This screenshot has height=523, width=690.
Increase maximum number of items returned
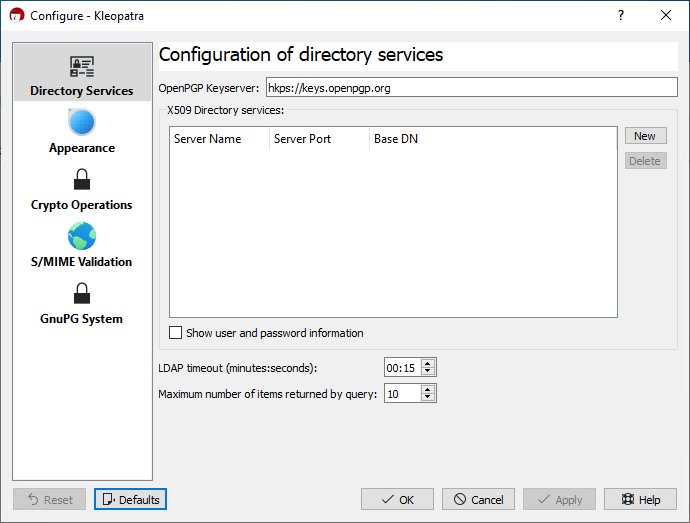(428, 389)
